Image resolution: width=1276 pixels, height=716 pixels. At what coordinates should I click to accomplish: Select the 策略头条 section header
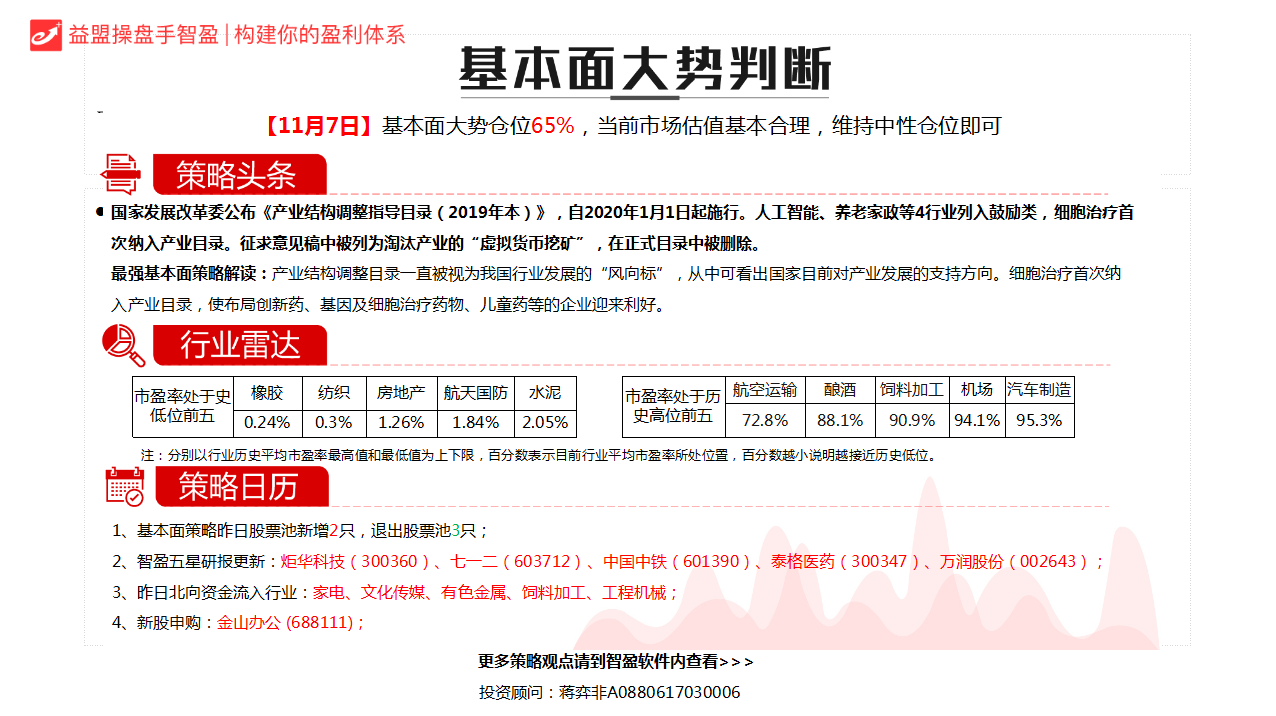[238, 175]
